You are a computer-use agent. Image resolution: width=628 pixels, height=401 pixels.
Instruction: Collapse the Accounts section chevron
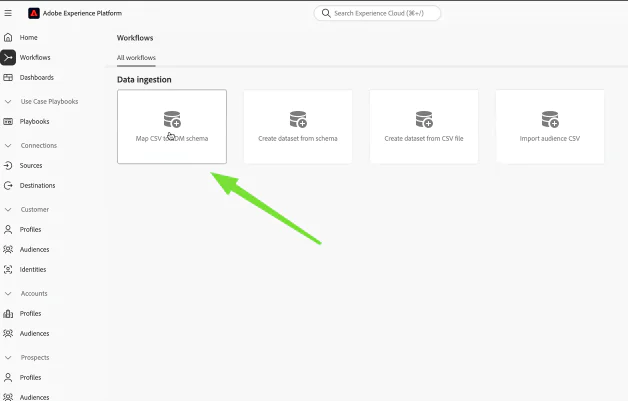click(8, 294)
